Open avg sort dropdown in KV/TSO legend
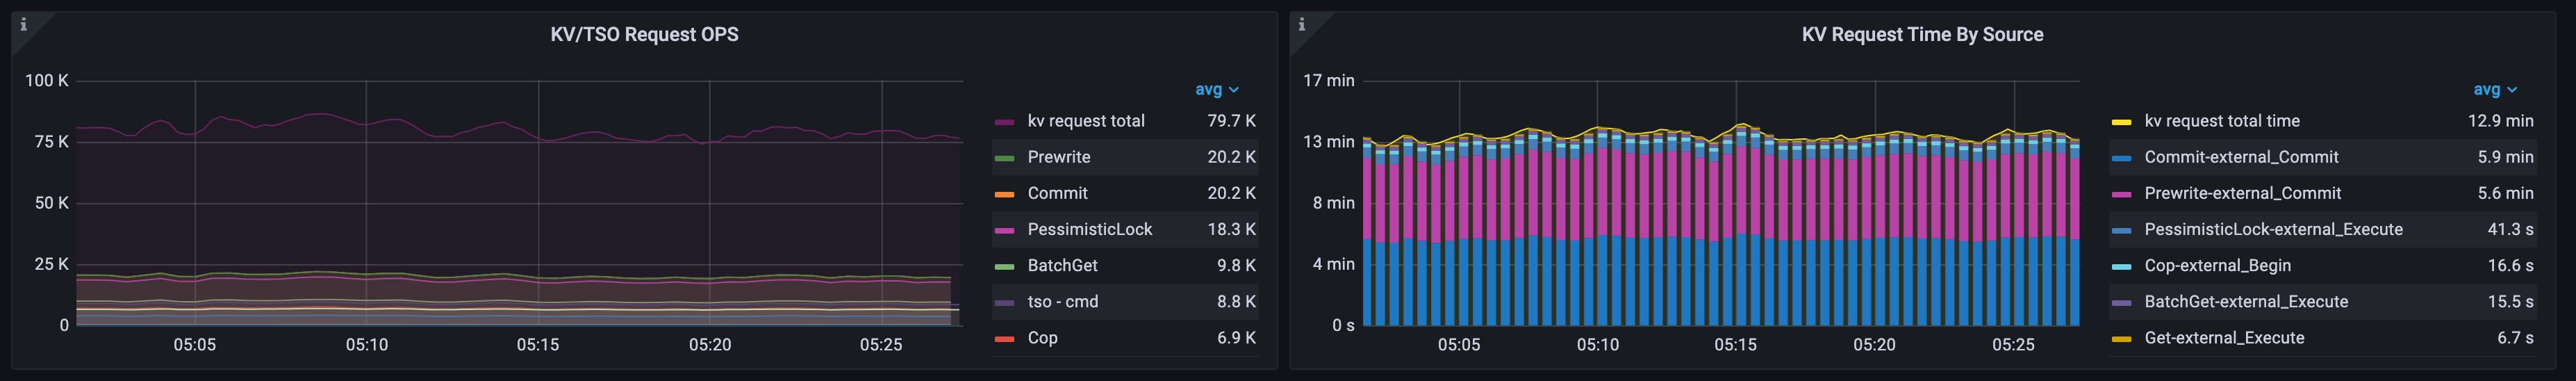Image resolution: width=2576 pixels, height=381 pixels. click(1216, 90)
